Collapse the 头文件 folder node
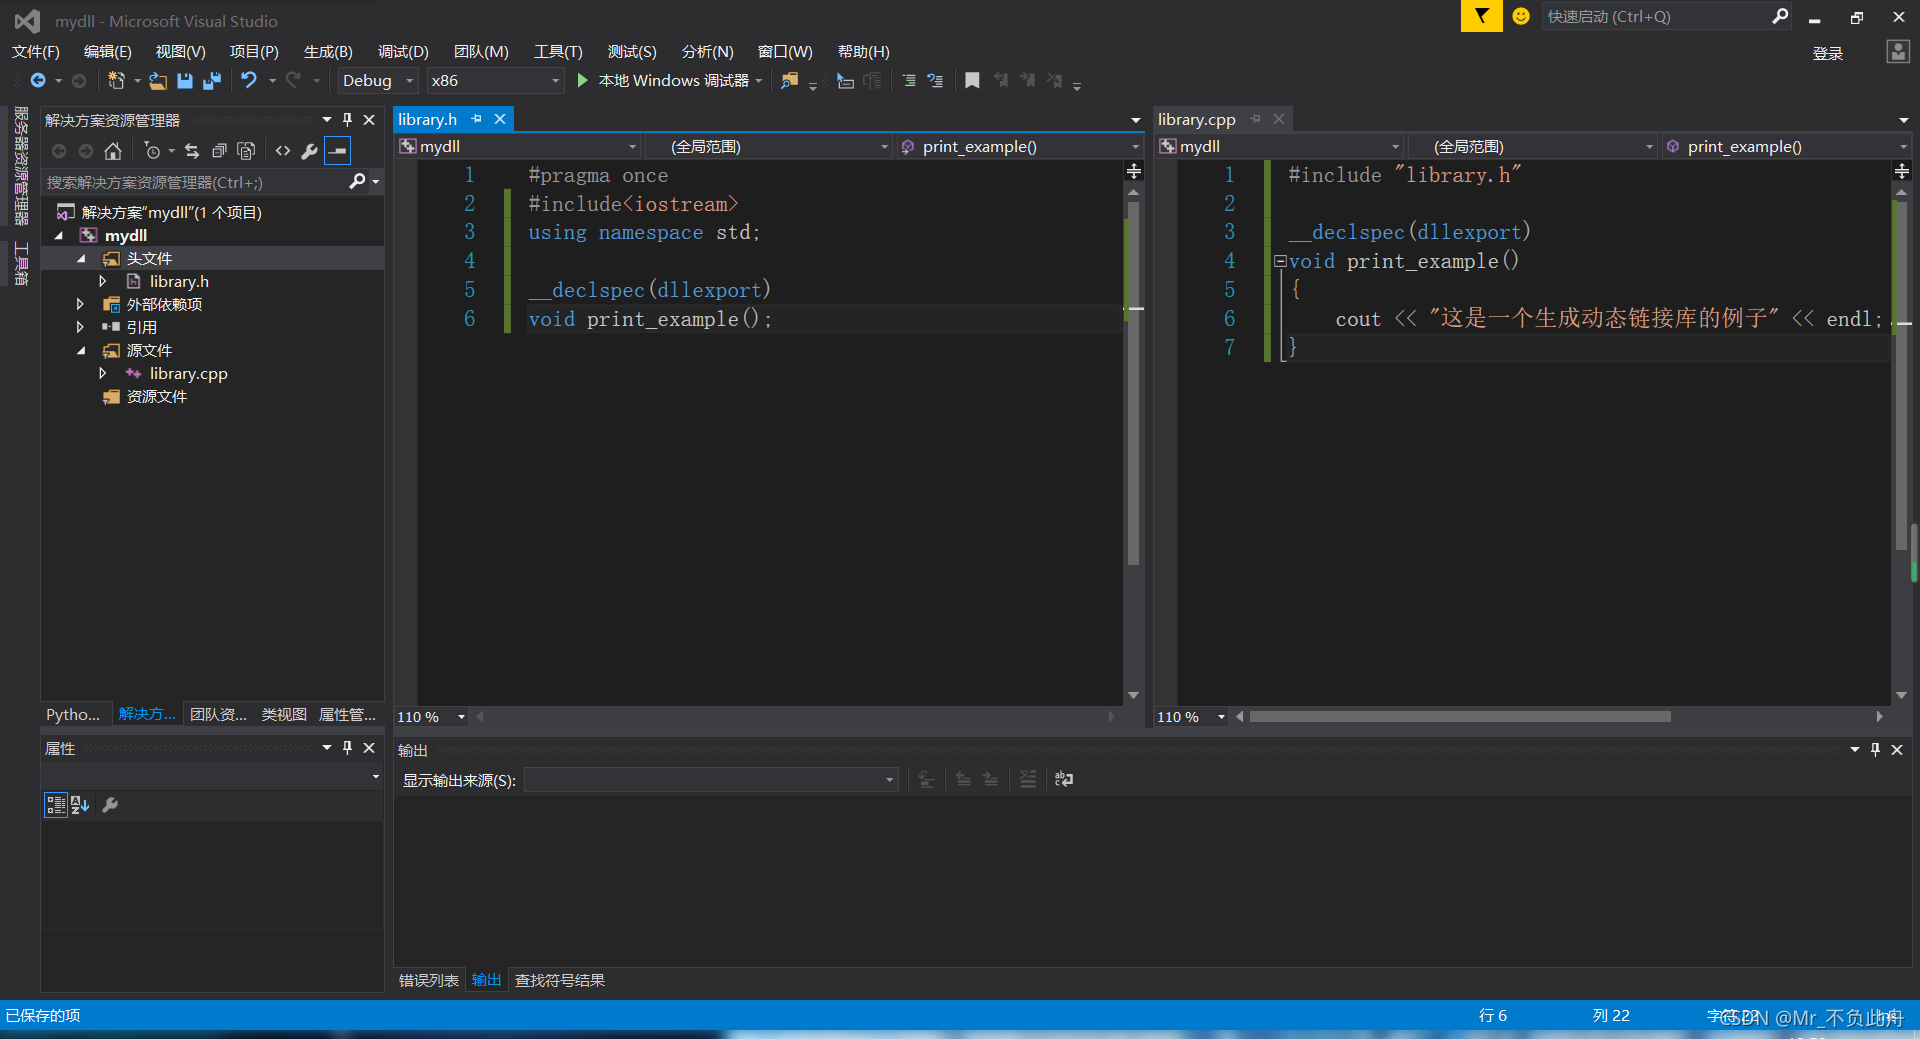Image resolution: width=1920 pixels, height=1039 pixels. click(82, 259)
